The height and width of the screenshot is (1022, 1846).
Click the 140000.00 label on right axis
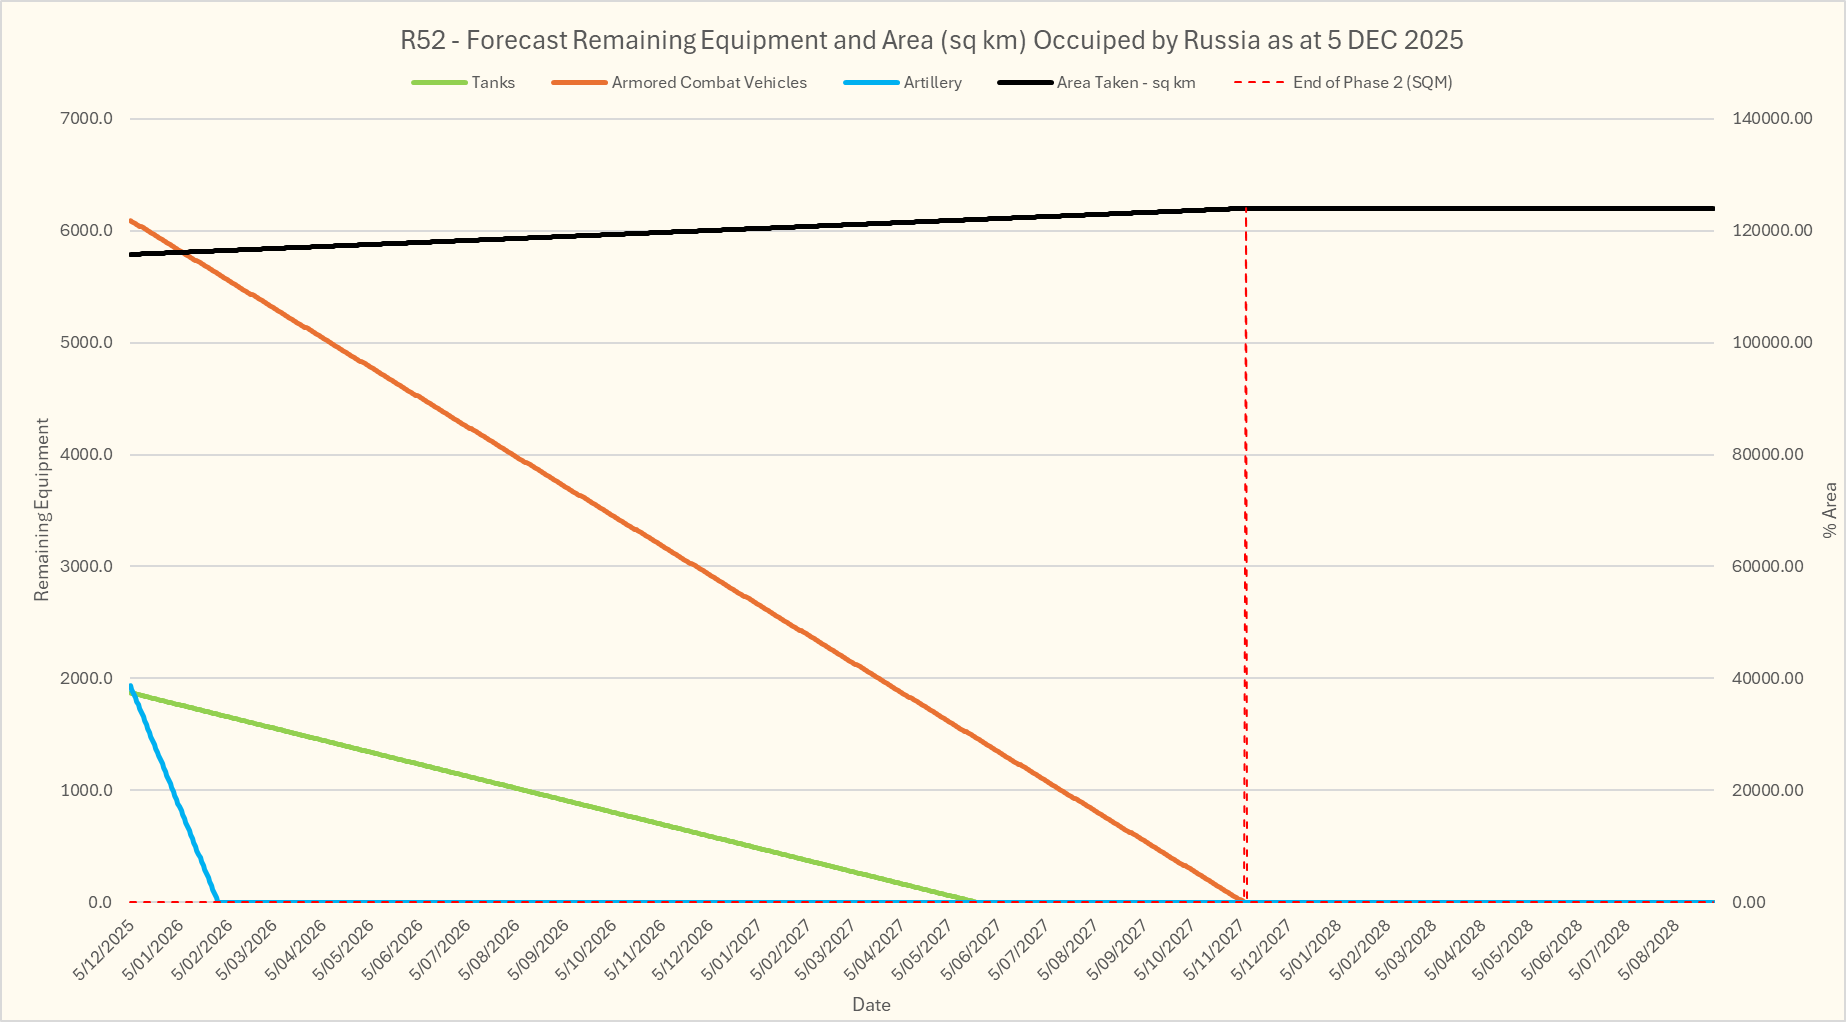(x=1772, y=119)
